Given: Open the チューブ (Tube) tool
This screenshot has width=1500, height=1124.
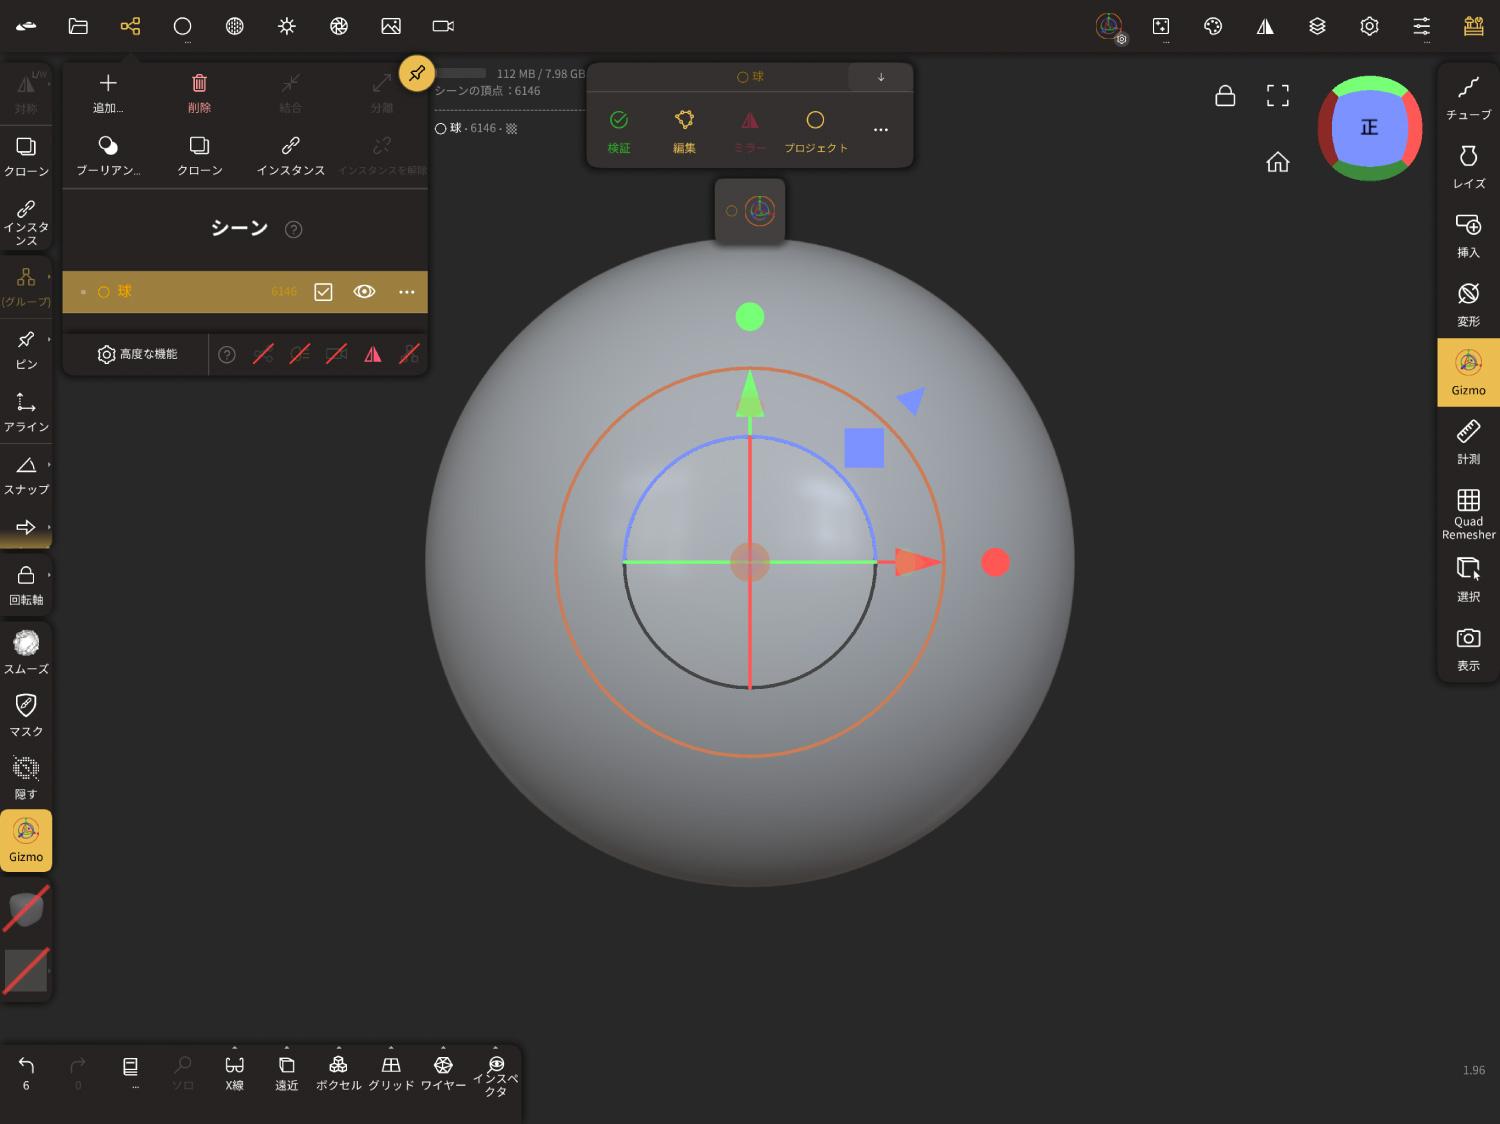Looking at the screenshot, I should [x=1468, y=98].
